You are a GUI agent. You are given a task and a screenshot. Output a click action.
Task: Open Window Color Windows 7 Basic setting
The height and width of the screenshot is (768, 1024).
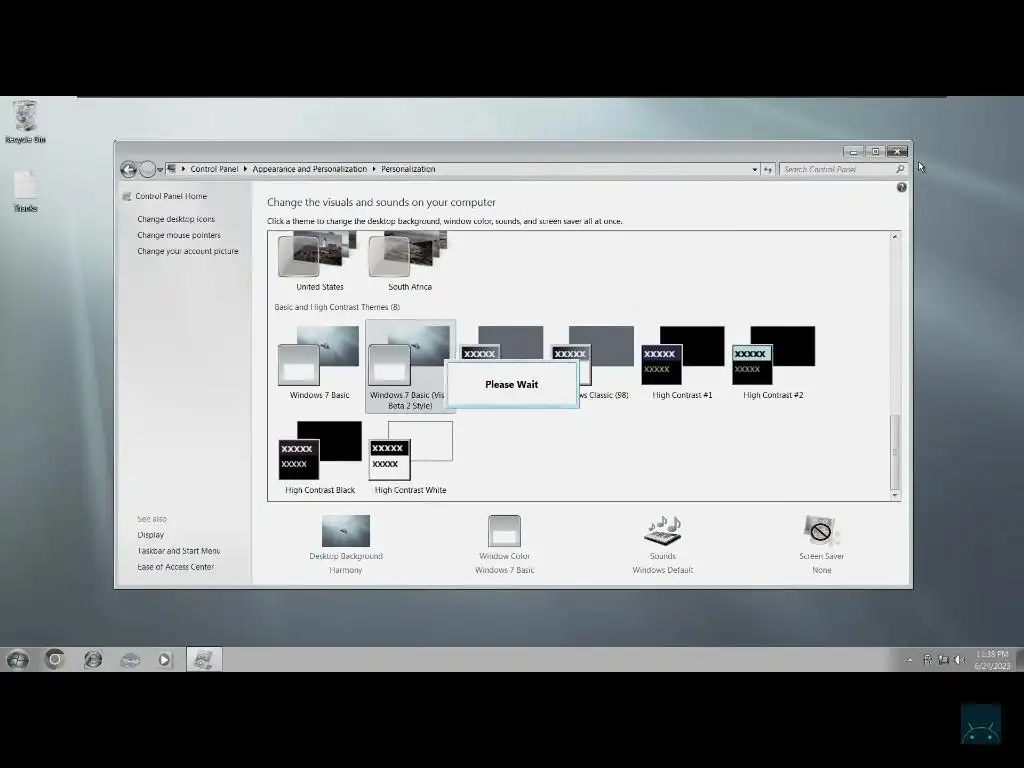tap(504, 545)
